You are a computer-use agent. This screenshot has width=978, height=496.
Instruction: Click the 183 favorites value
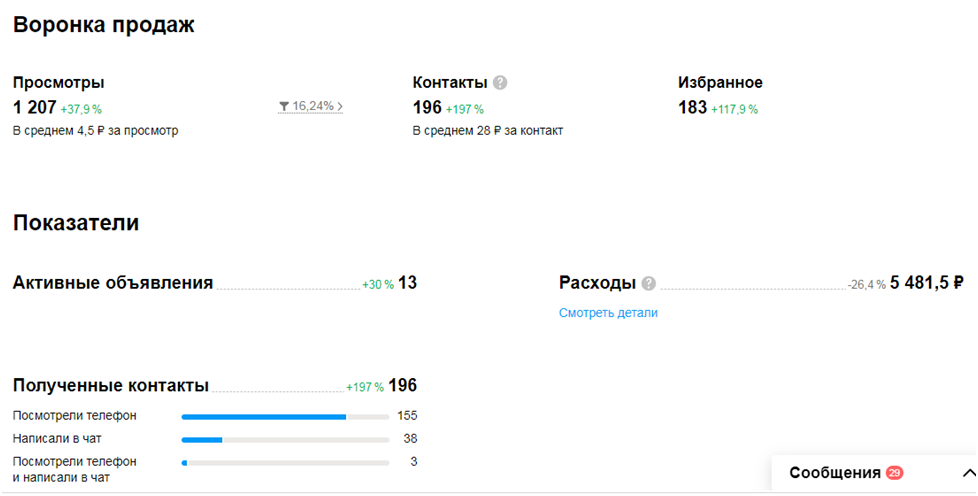[692, 107]
